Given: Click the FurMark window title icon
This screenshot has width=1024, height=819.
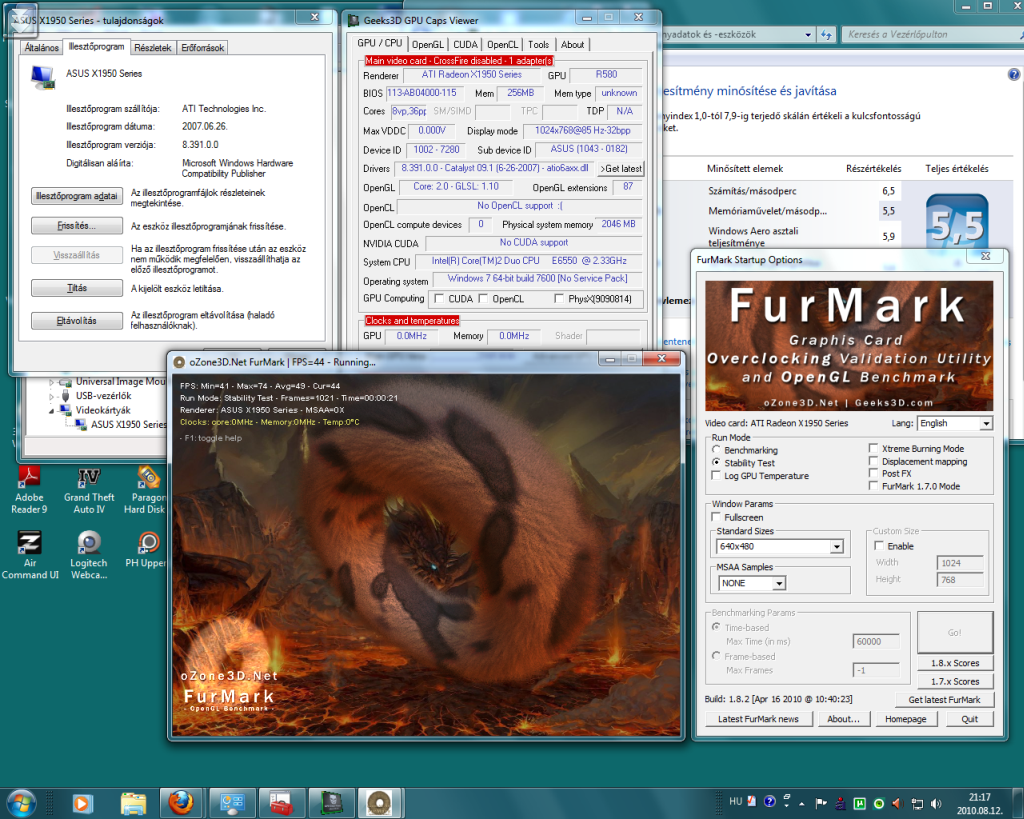Looking at the screenshot, I should click(x=179, y=362).
